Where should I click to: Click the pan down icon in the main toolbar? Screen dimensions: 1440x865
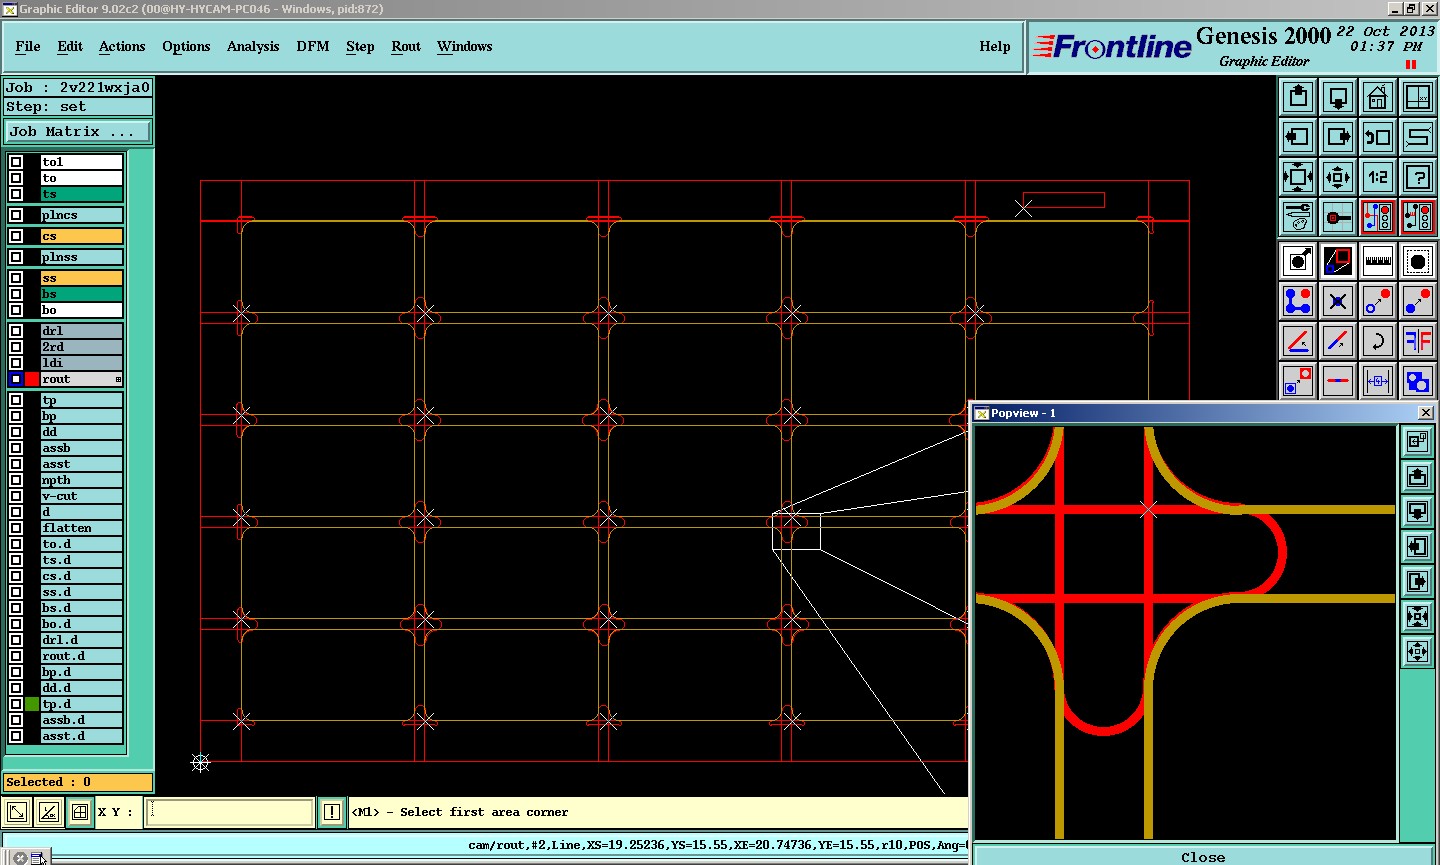point(1338,97)
